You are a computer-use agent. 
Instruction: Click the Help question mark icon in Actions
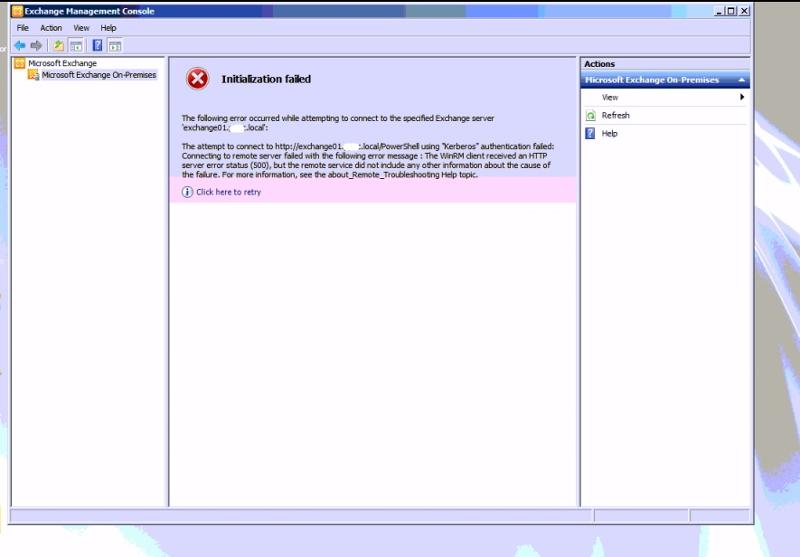point(590,134)
